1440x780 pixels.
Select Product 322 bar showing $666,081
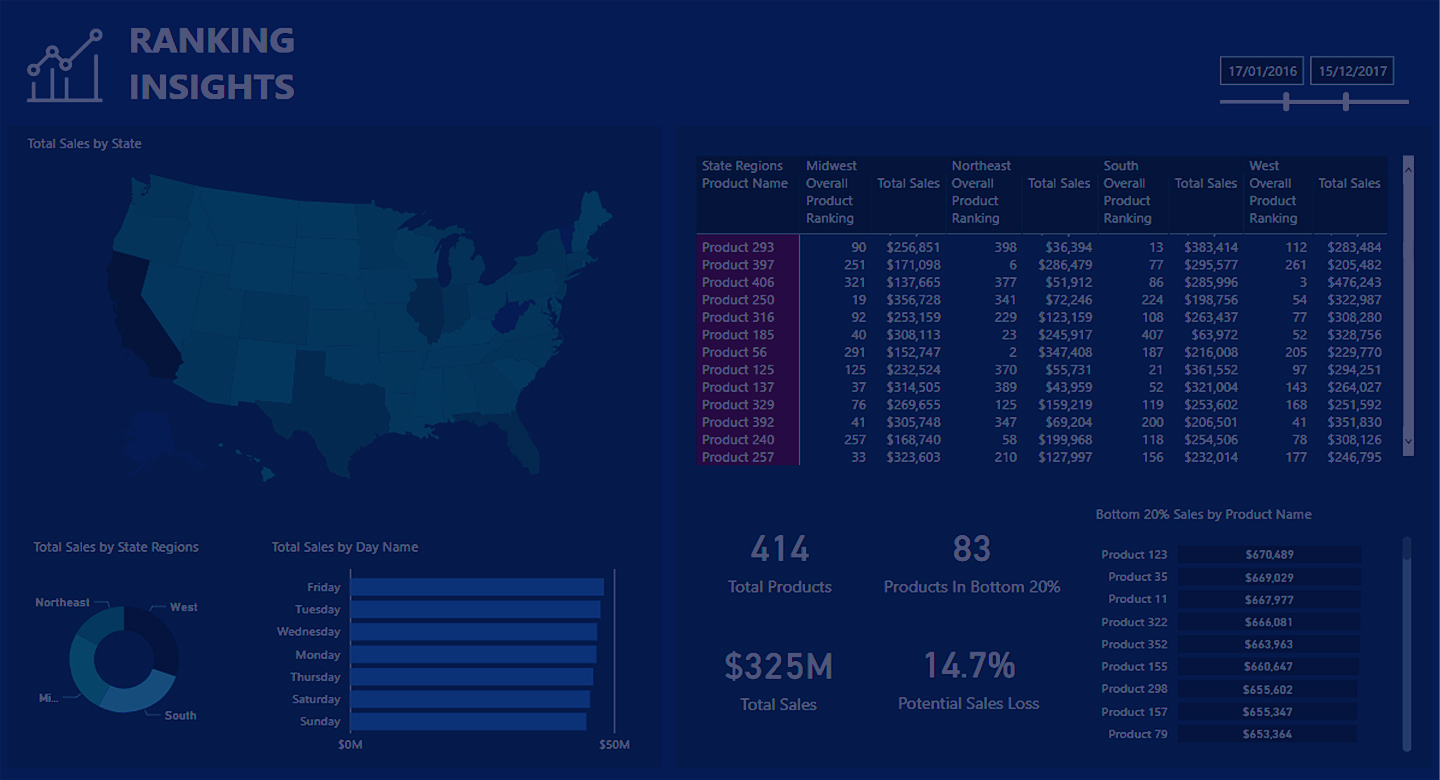click(x=1269, y=622)
